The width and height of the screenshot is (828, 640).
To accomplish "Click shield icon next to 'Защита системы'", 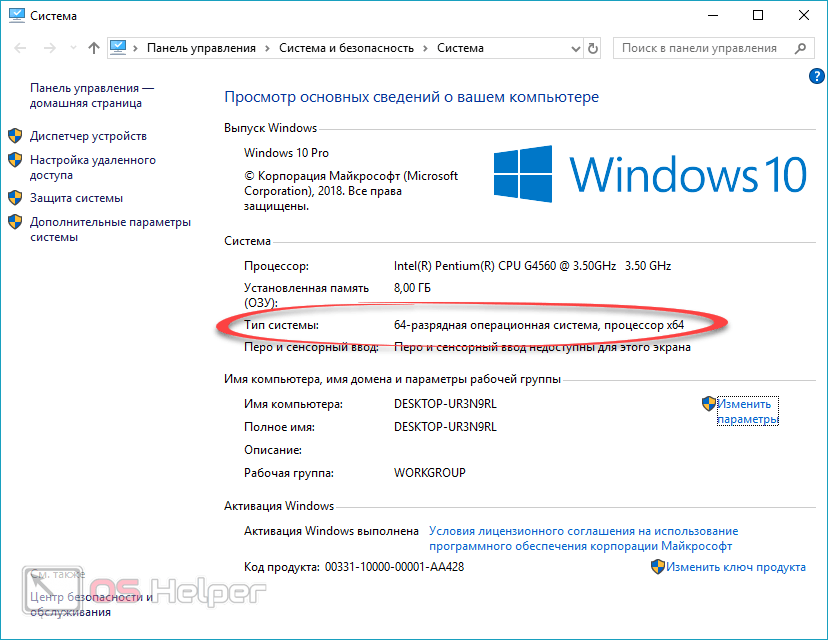I will coord(15,197).
